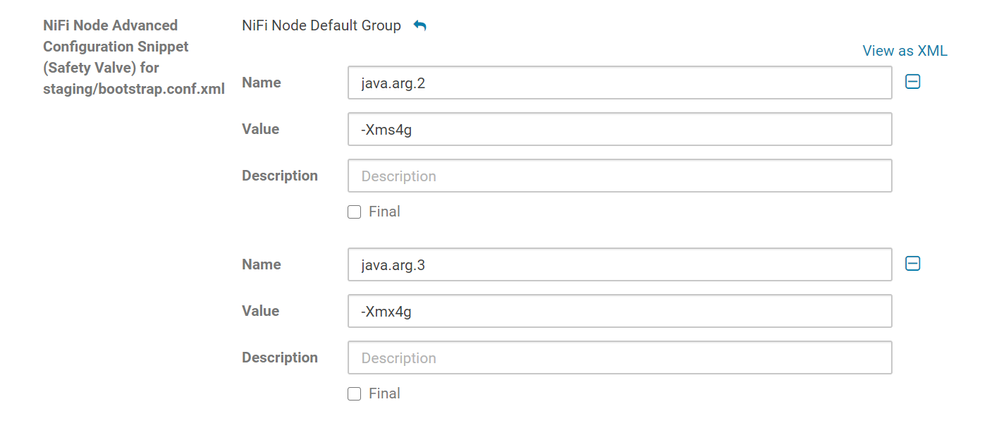This screenshot has height=433, width=999.
Task: Click the Description label in the java.arg.3 entry
Action: (x=280, y=358)
